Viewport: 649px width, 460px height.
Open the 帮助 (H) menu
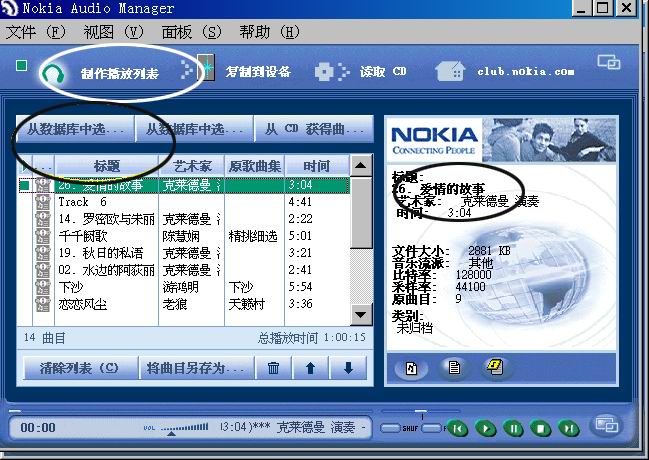click(x=269, y=32)
